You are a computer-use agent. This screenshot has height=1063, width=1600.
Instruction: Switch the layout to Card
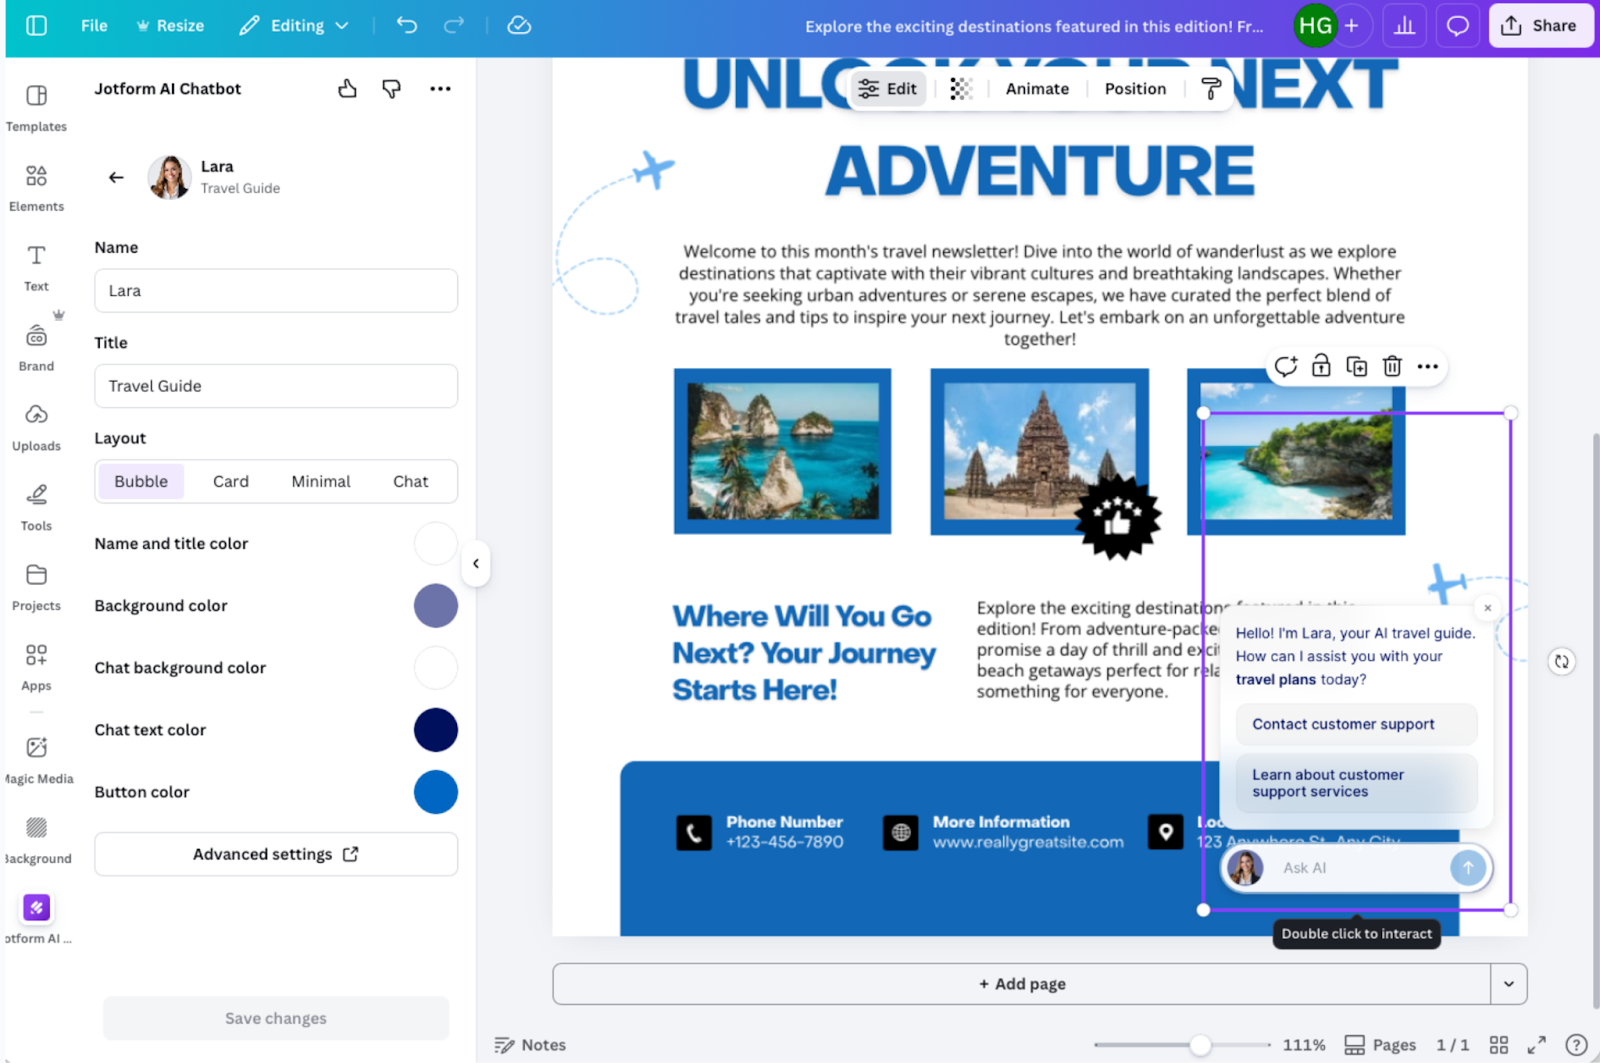[x=230, y=481]
